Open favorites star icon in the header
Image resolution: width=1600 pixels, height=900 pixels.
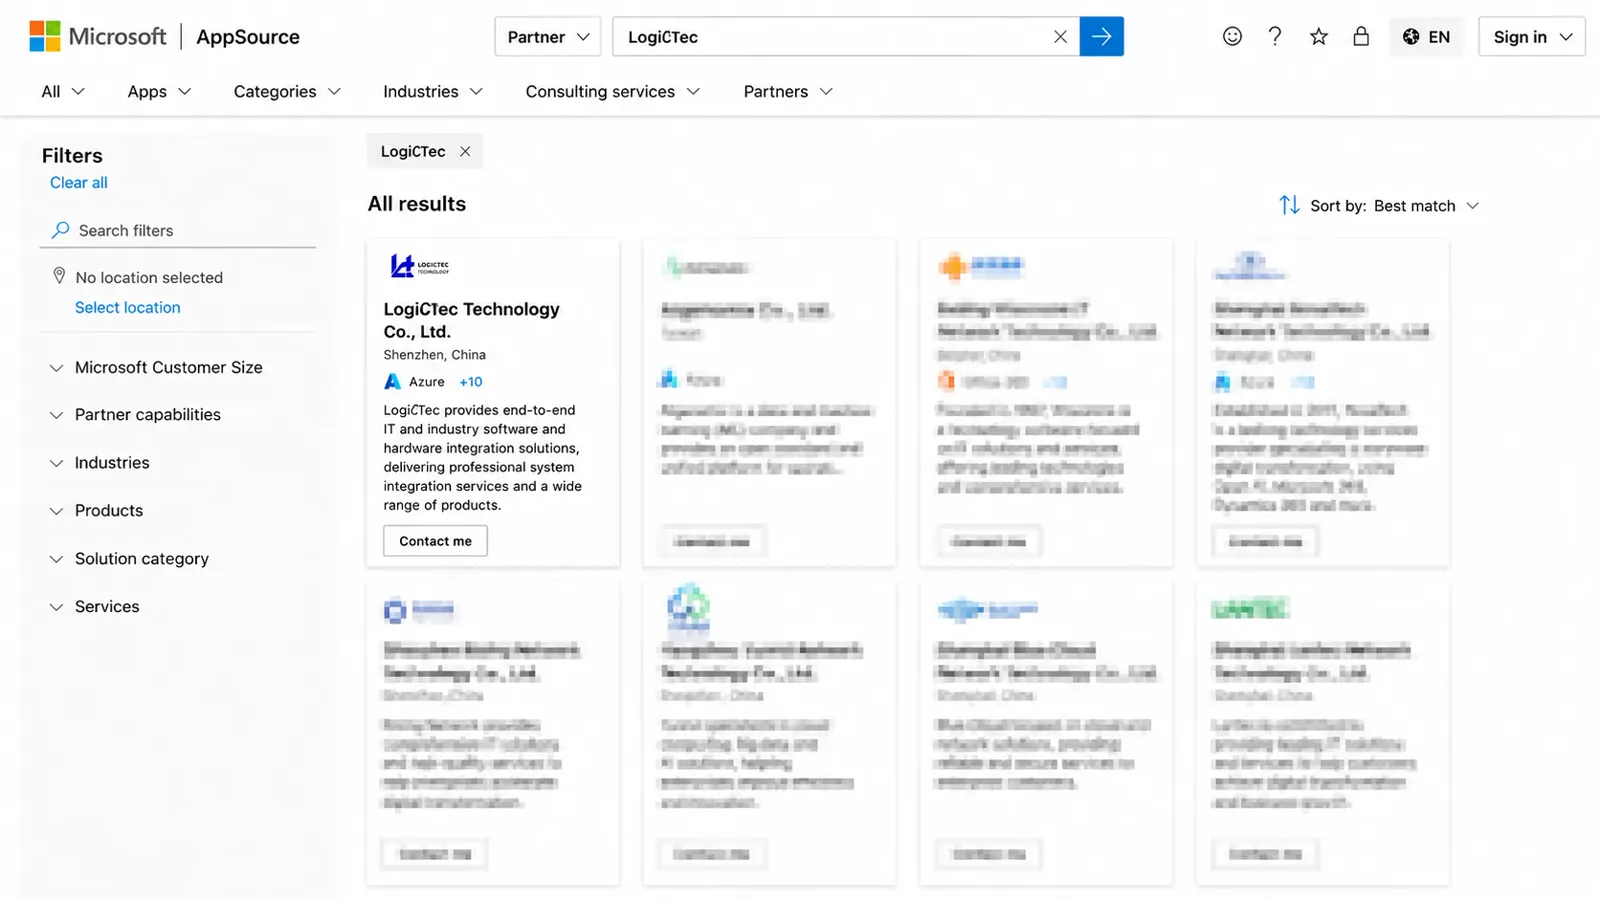pyautogui.click(x=1319, y=37)
